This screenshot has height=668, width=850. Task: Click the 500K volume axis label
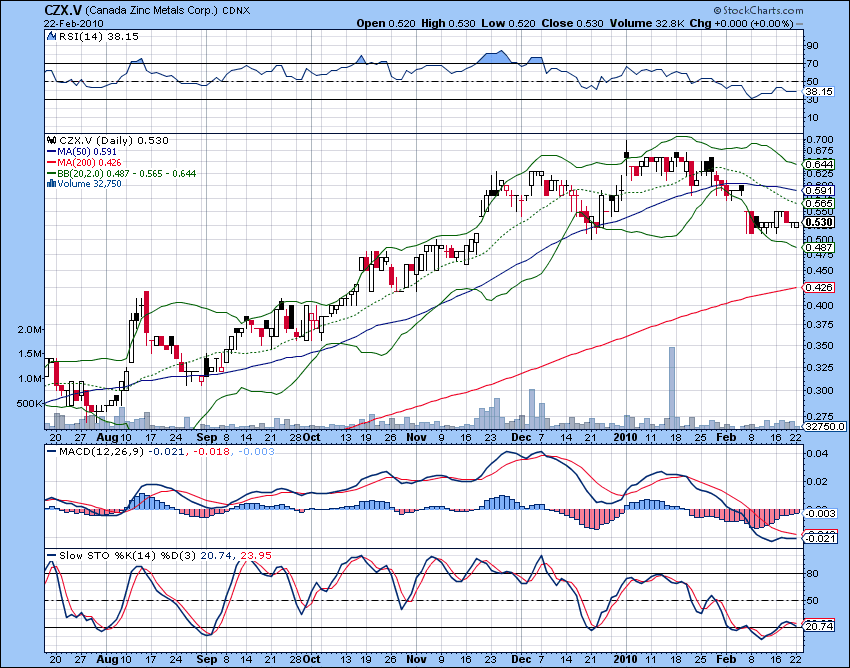(29, 404)
